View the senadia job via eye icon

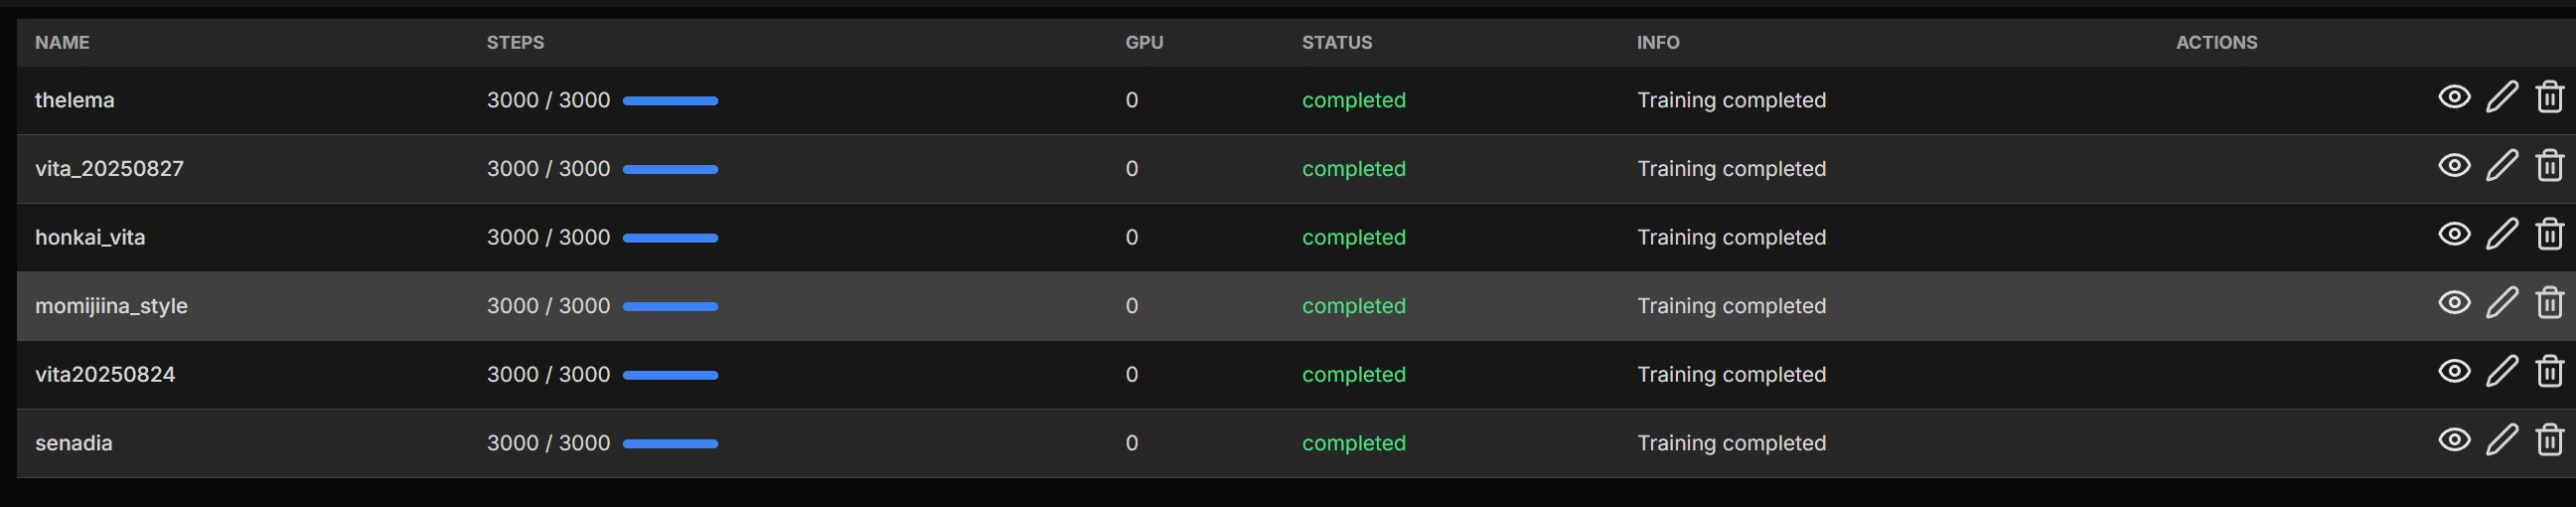(x=2454, y=440)
